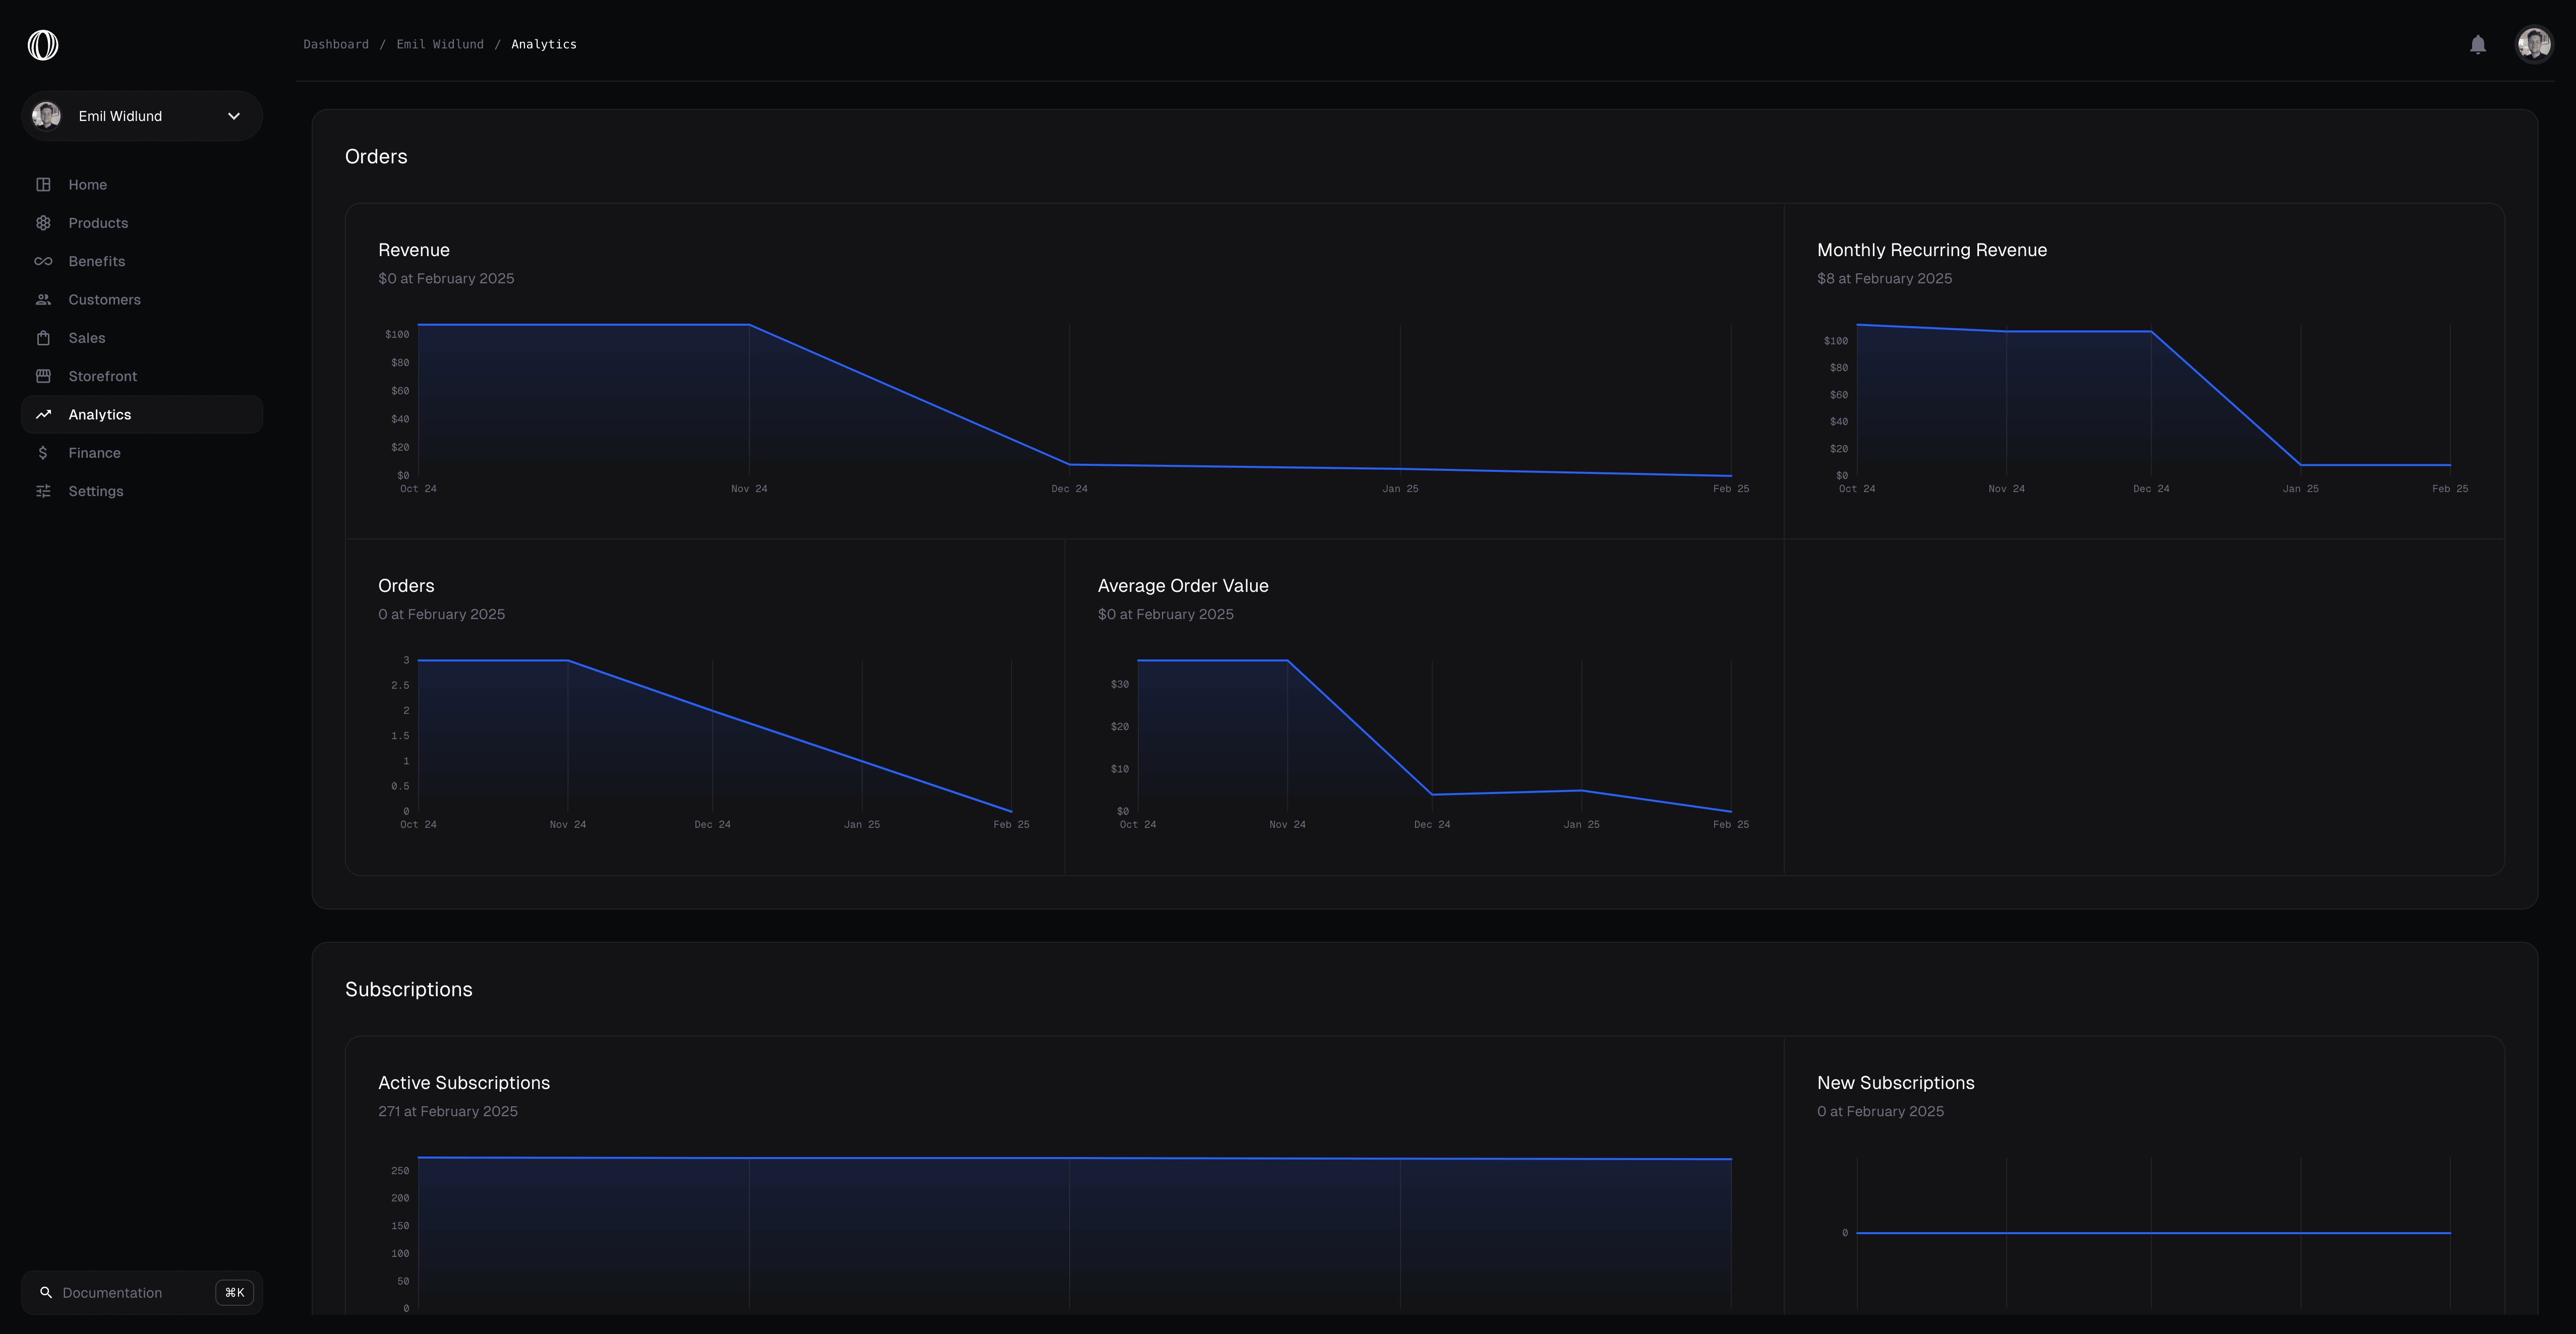This screenshot has height=1334, width=2576.
Task: Click the Documentation search field
Action: [112, 1293]
